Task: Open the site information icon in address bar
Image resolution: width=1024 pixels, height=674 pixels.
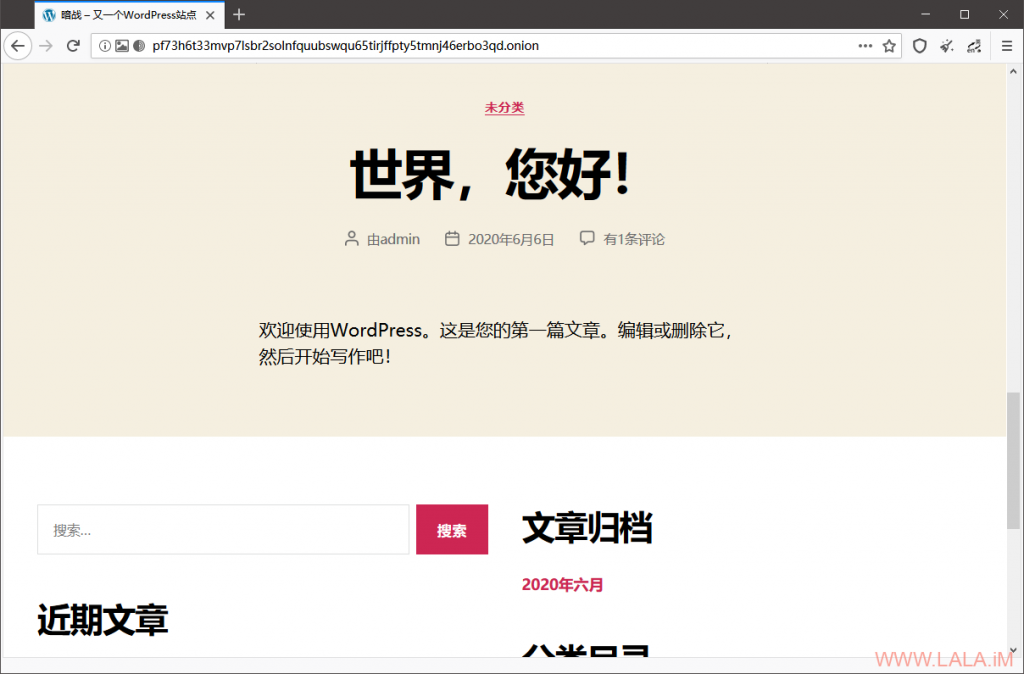Action: click(x=105, y=46)
